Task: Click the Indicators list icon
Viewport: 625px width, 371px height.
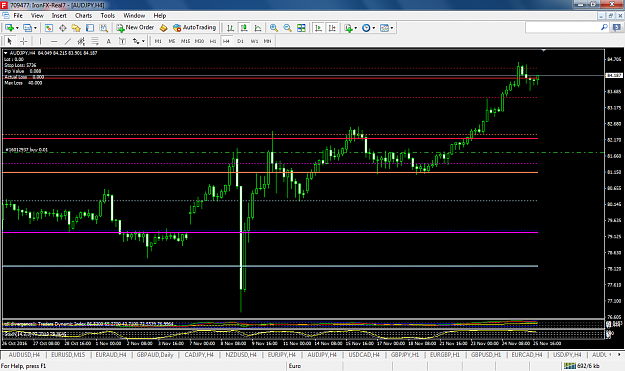Action: click(x=348, y=28)
